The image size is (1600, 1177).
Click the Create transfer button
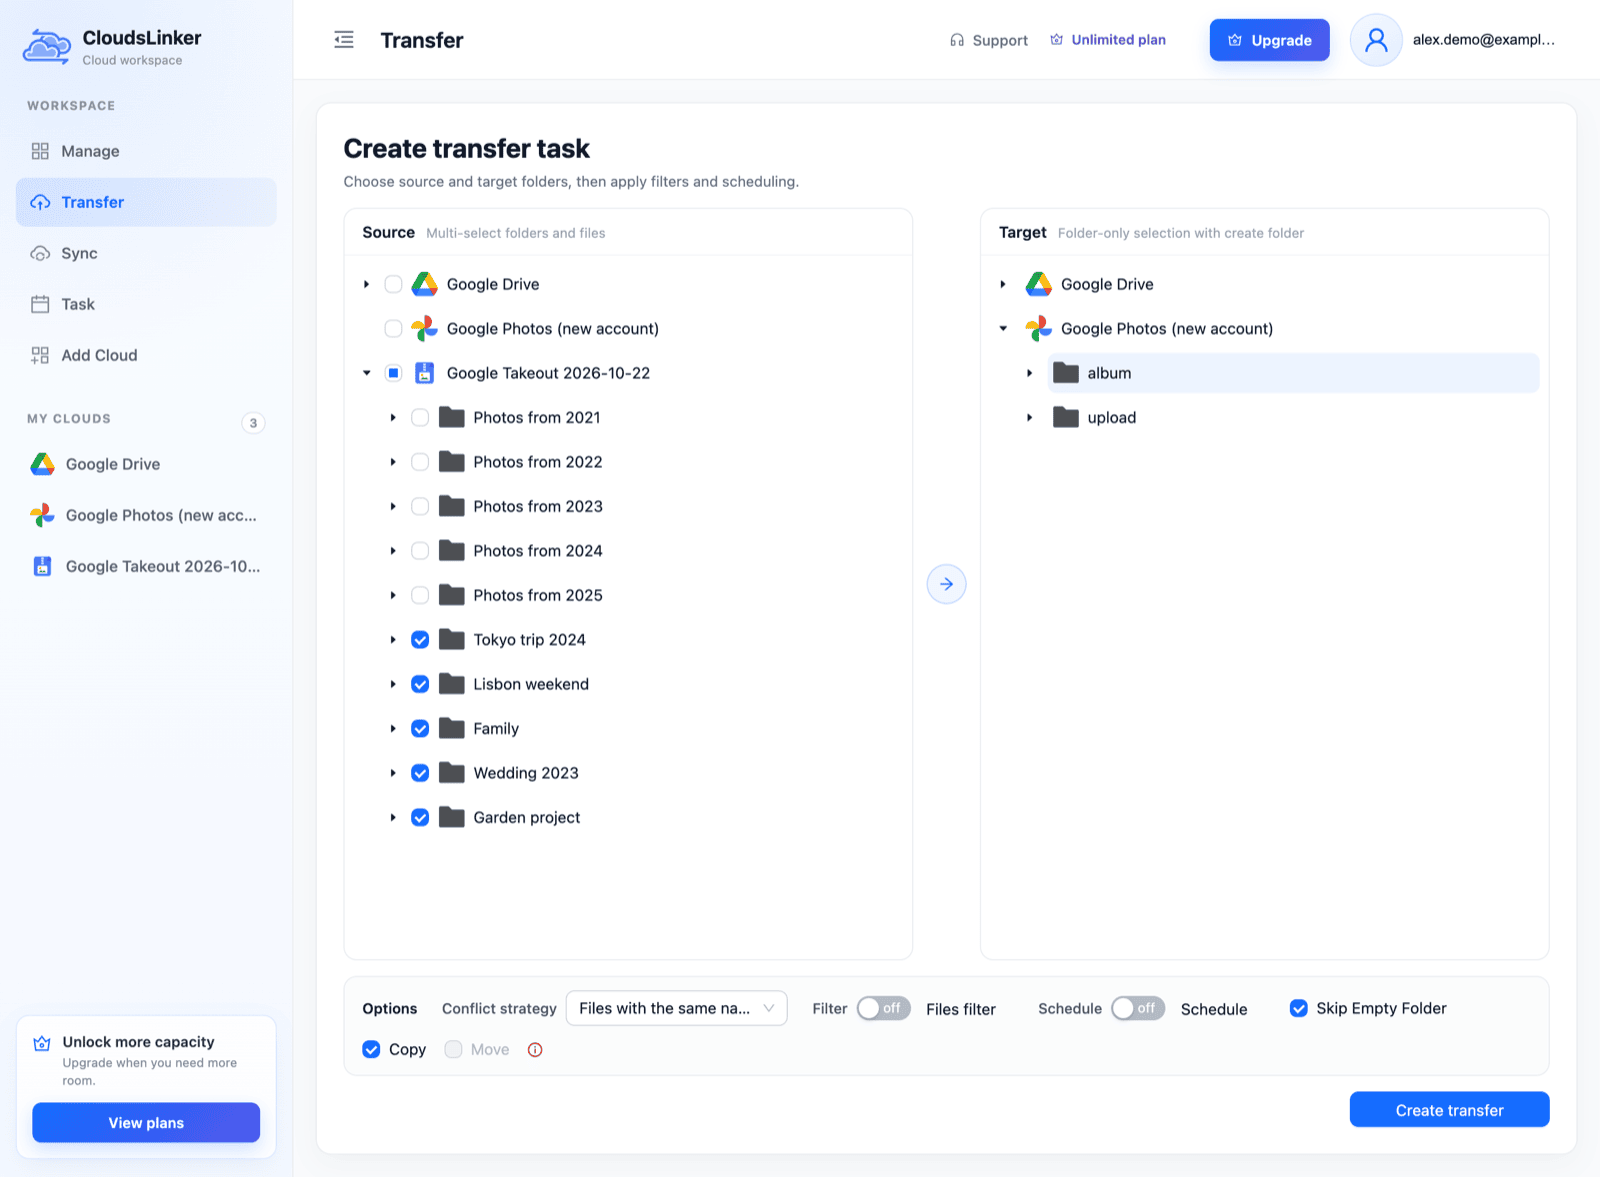click(1449, 1110)
